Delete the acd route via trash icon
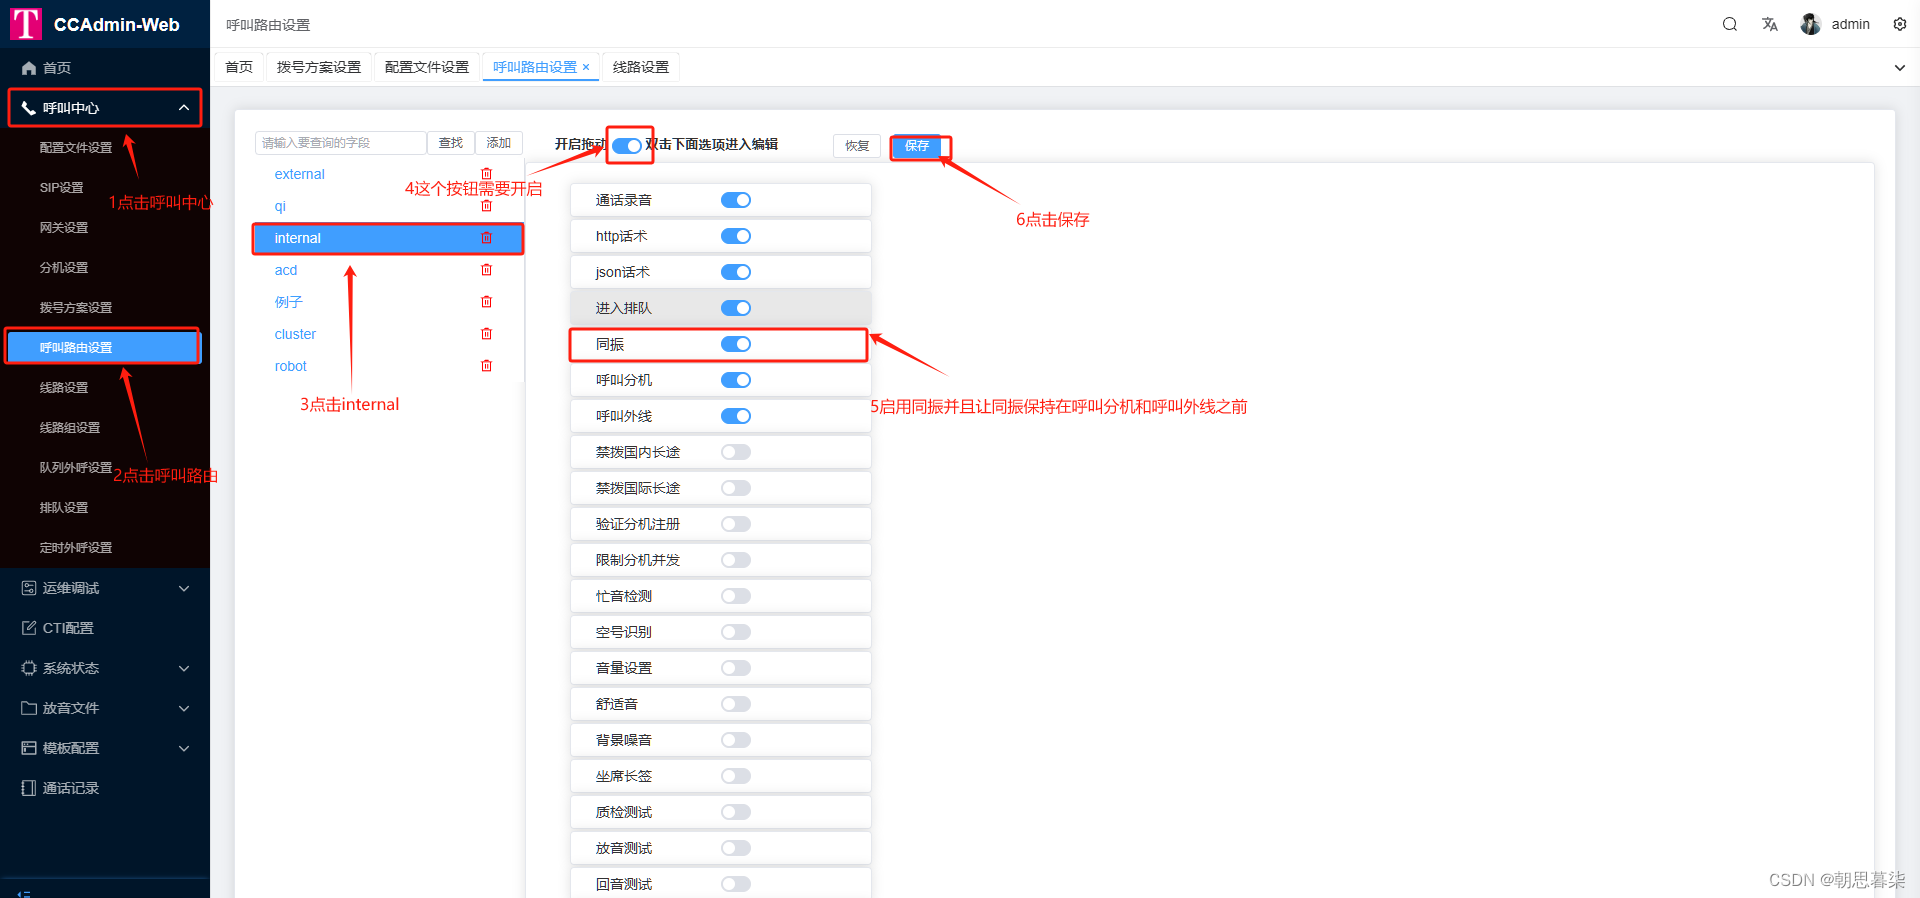The height and width of the screenshot is (898, 1920). click(487, 270)
